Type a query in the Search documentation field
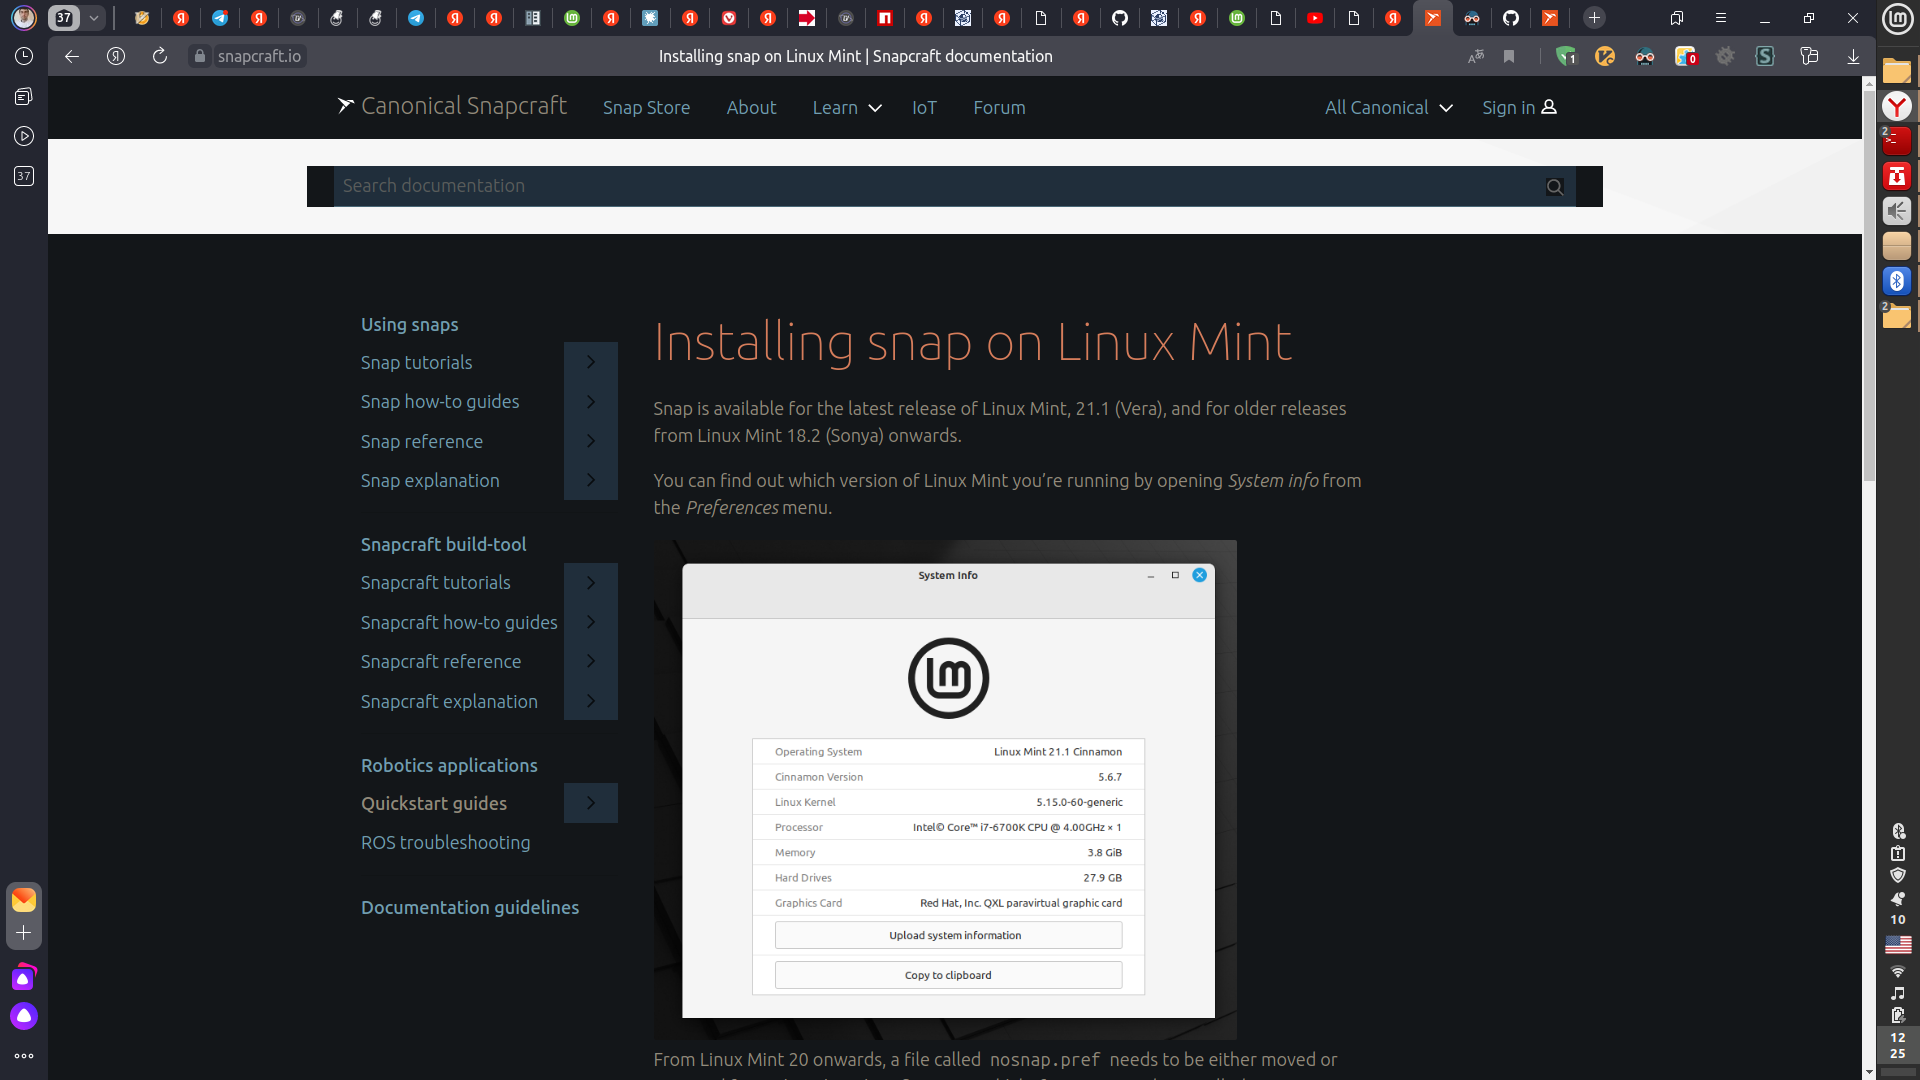 click(x=900, y=186)
